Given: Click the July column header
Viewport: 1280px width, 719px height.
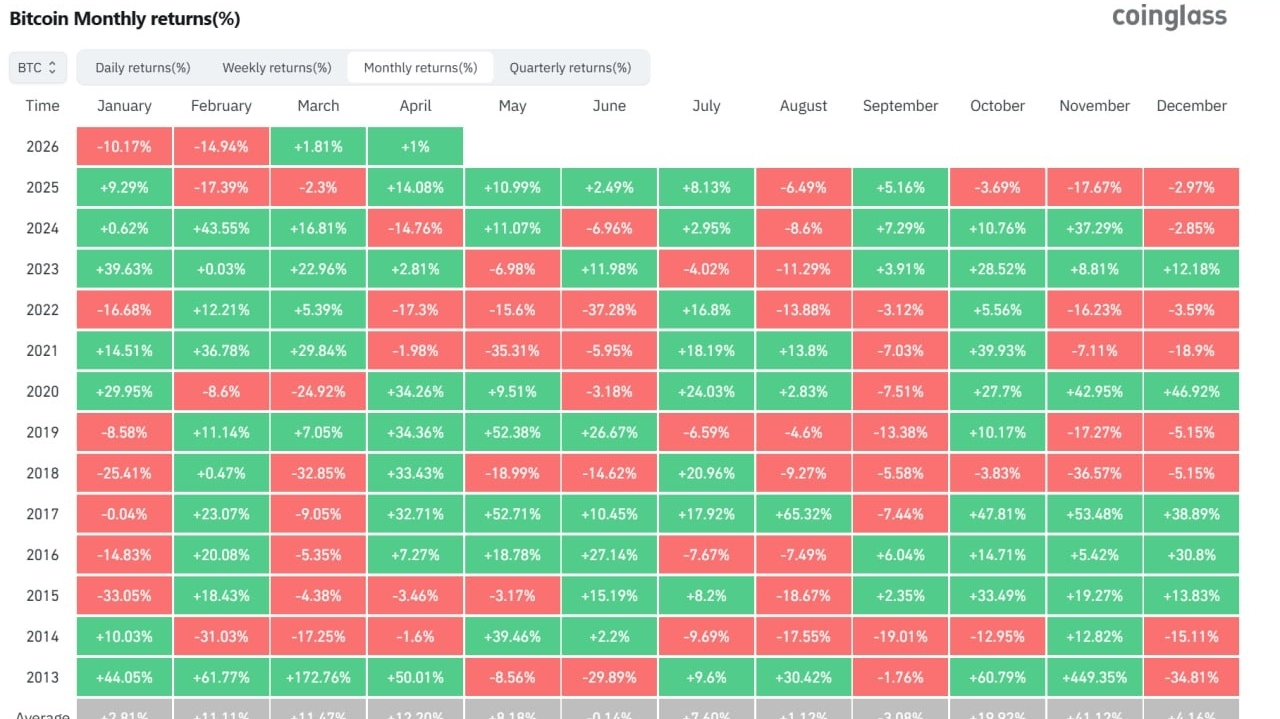Looking at the screenshot, I should click(706, 106).
